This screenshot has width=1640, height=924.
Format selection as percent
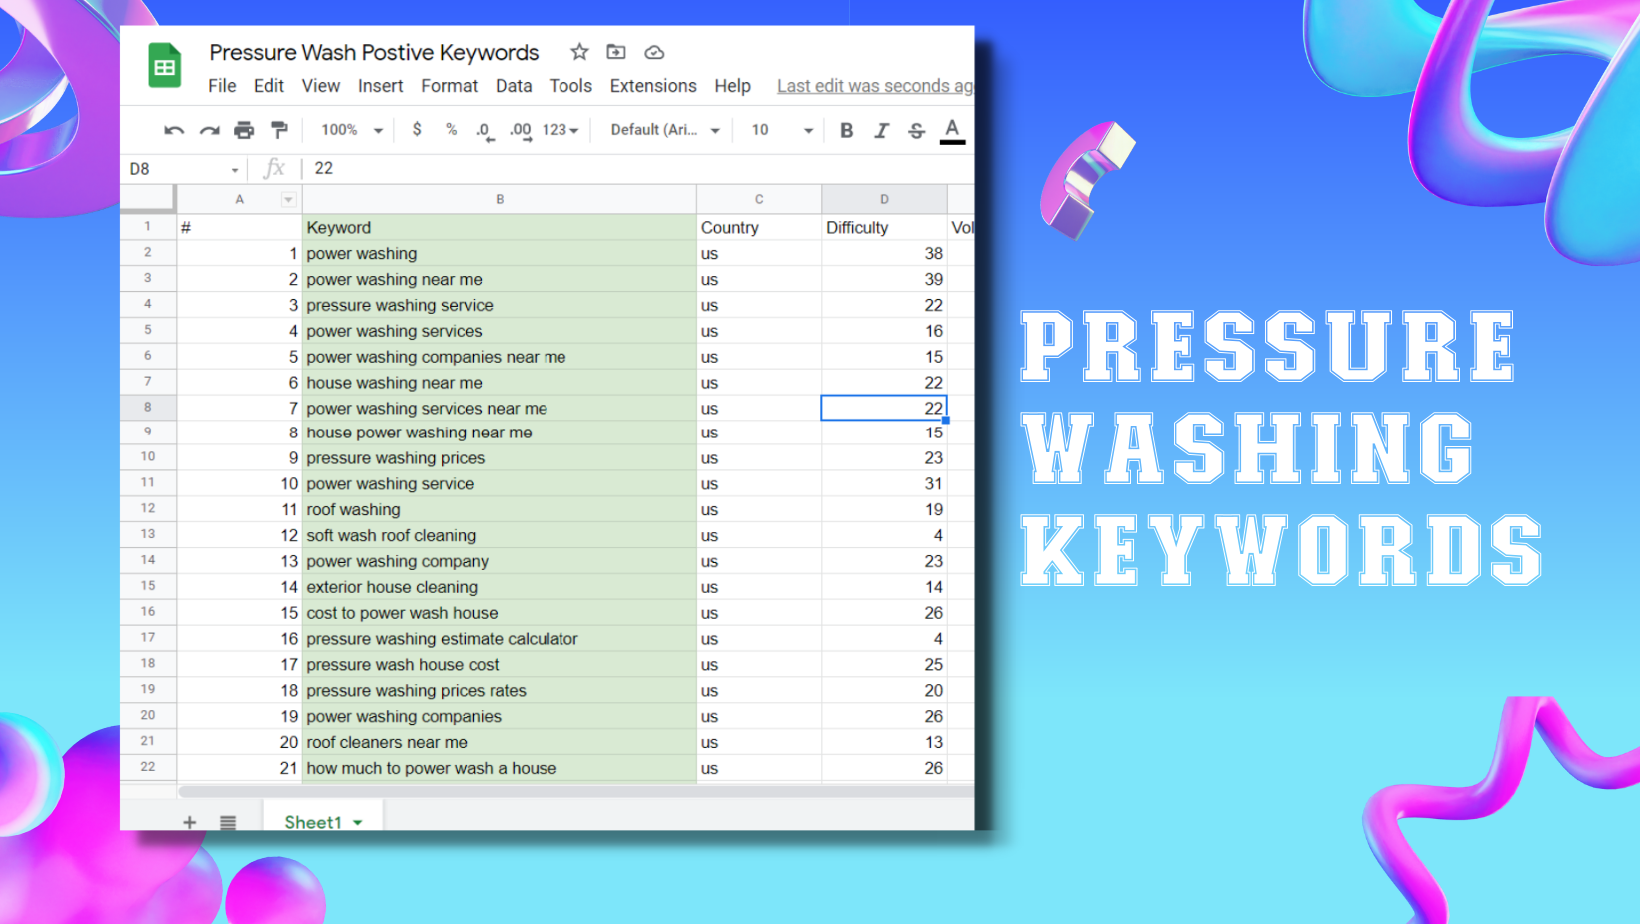[451, 130]
